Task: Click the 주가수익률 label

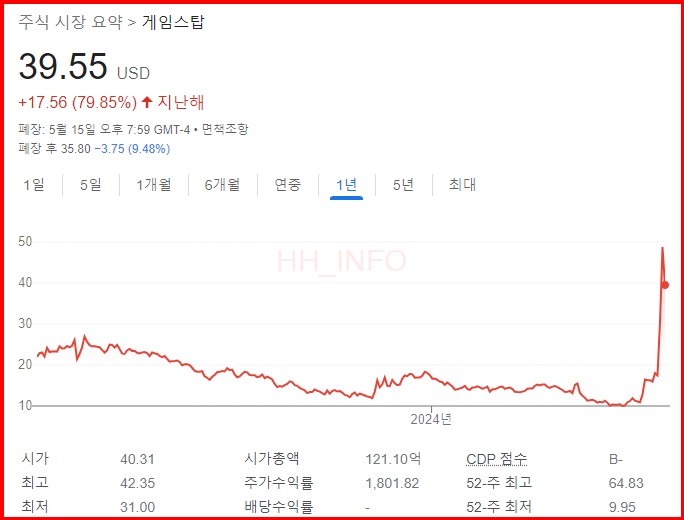Action: pos(278,483)
